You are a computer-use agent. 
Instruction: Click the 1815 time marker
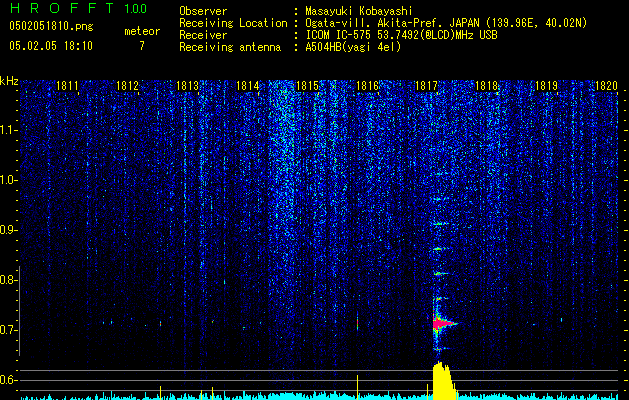click(307, 86)
